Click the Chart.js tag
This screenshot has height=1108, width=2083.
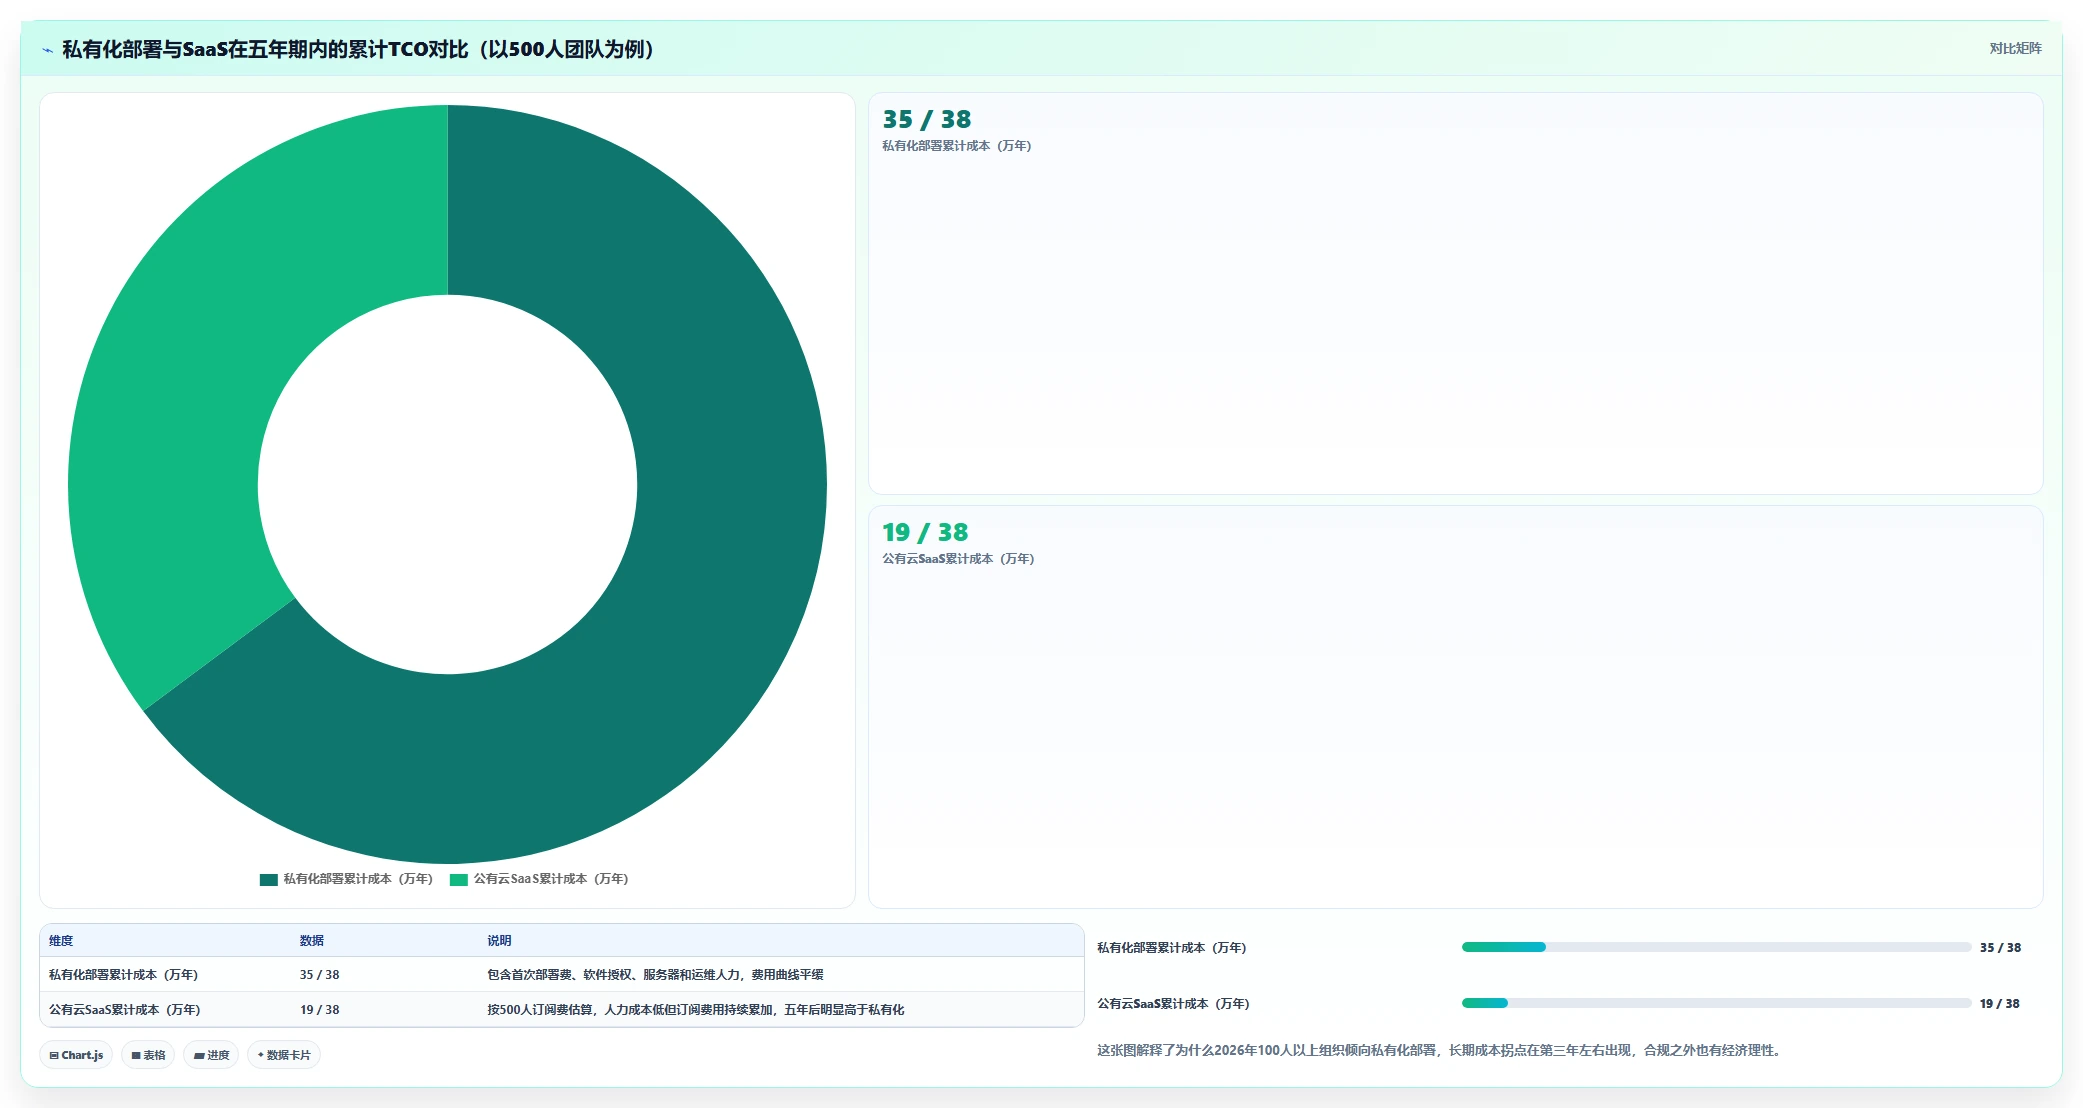(76, 1055)
